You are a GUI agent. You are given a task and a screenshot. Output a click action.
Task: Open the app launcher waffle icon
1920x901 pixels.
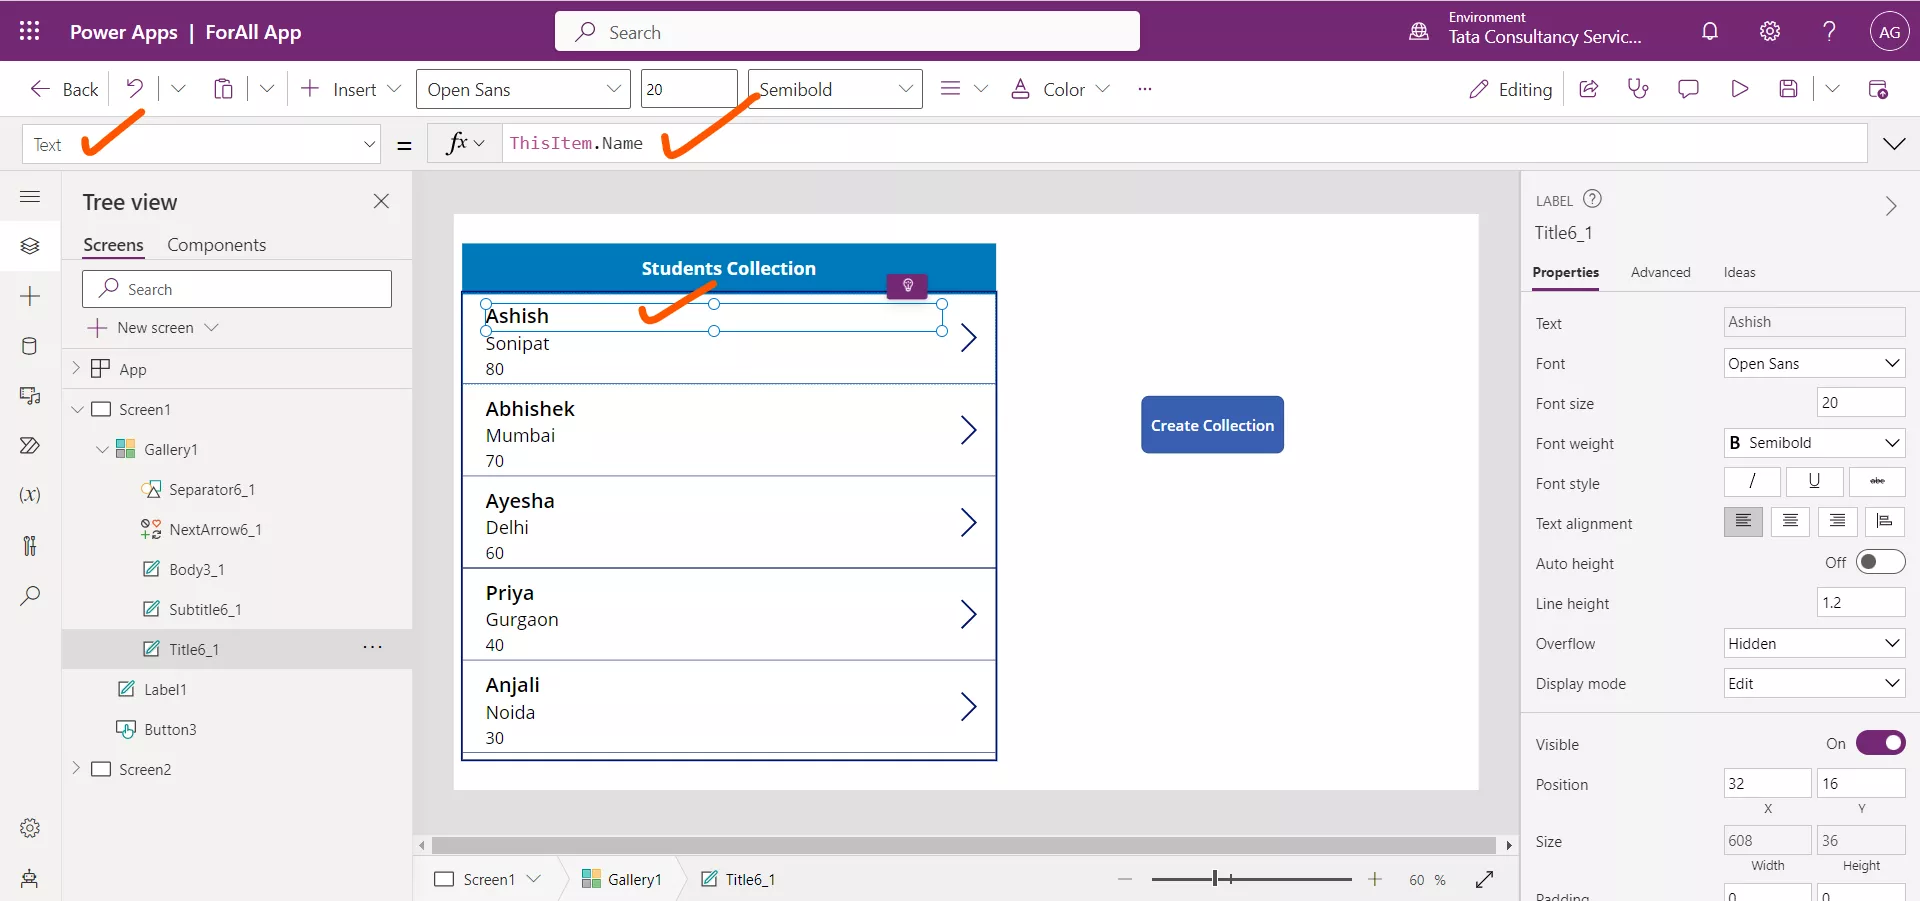[29, 31]
